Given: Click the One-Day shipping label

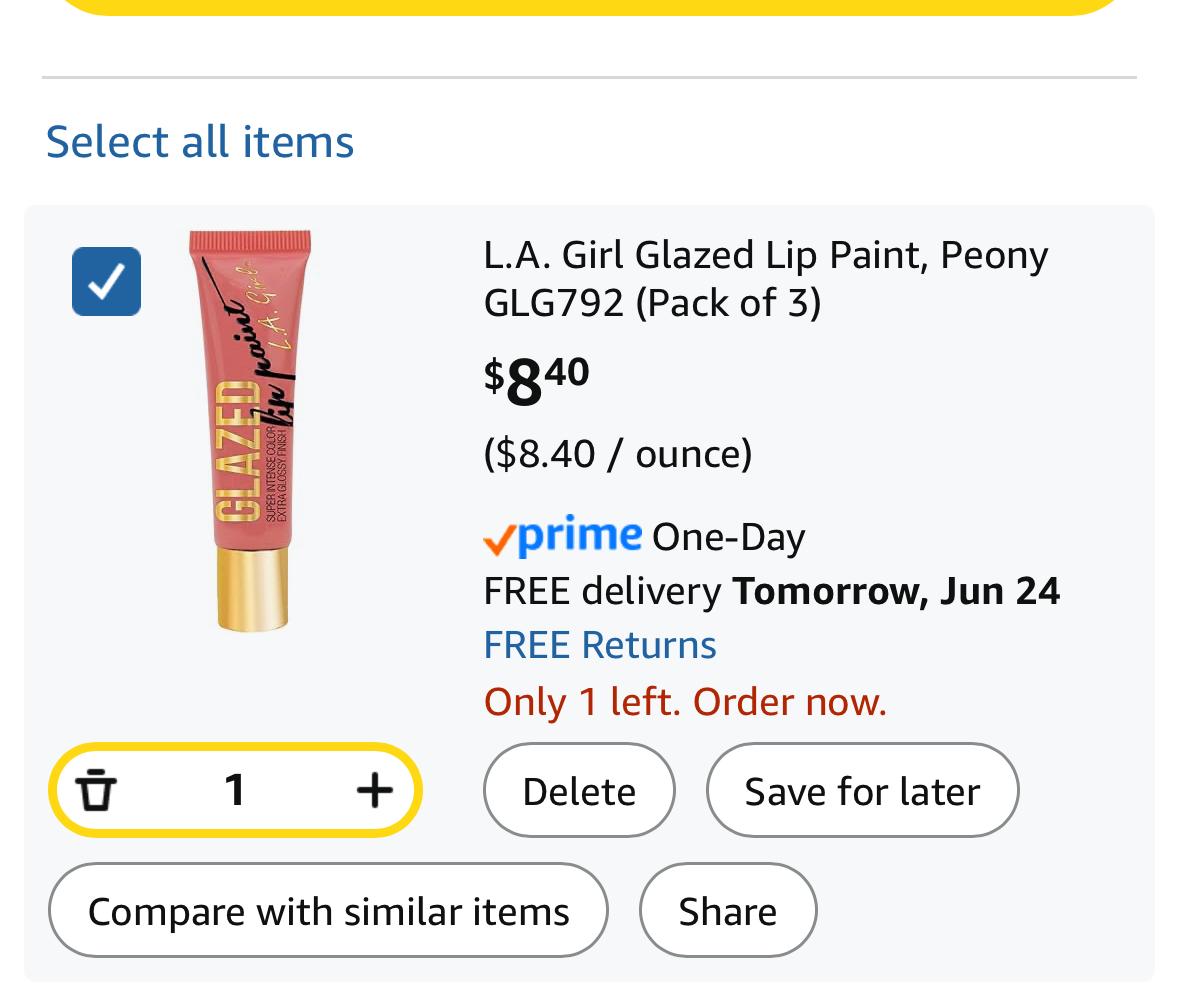Looking at the screenshot, I should [x=729, y=537].
